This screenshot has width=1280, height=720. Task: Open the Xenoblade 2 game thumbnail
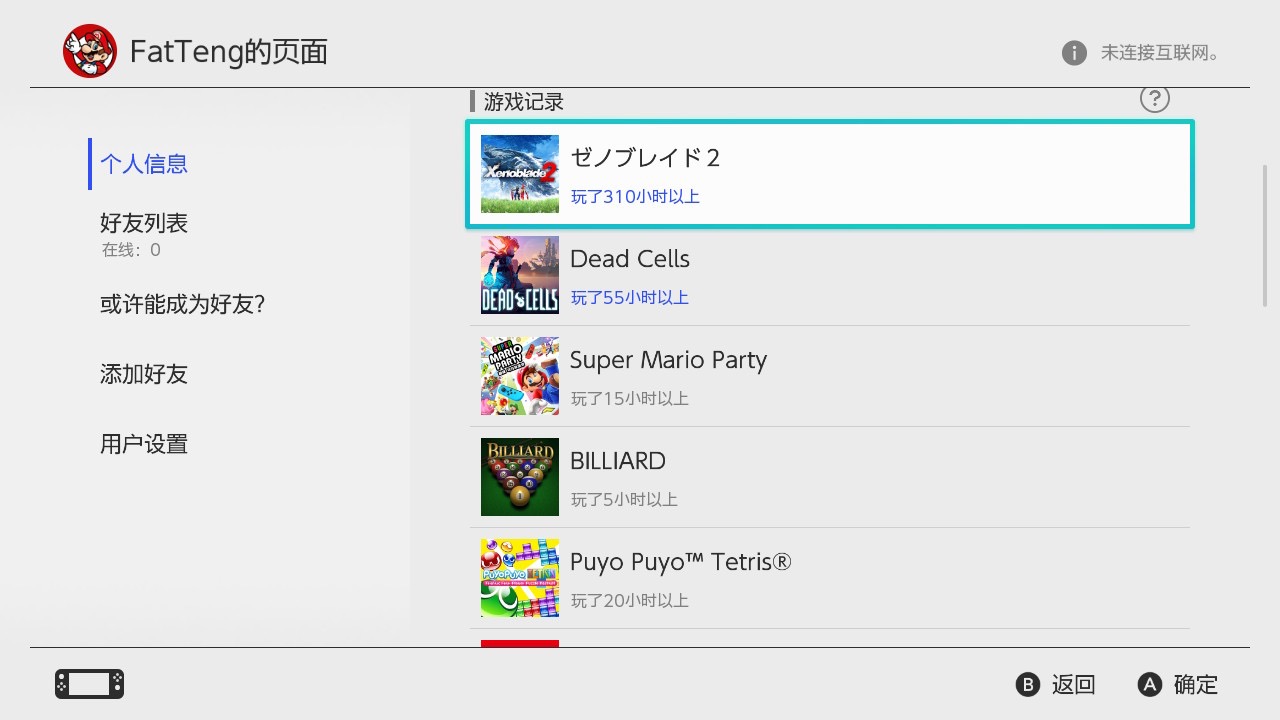point(520,174)
